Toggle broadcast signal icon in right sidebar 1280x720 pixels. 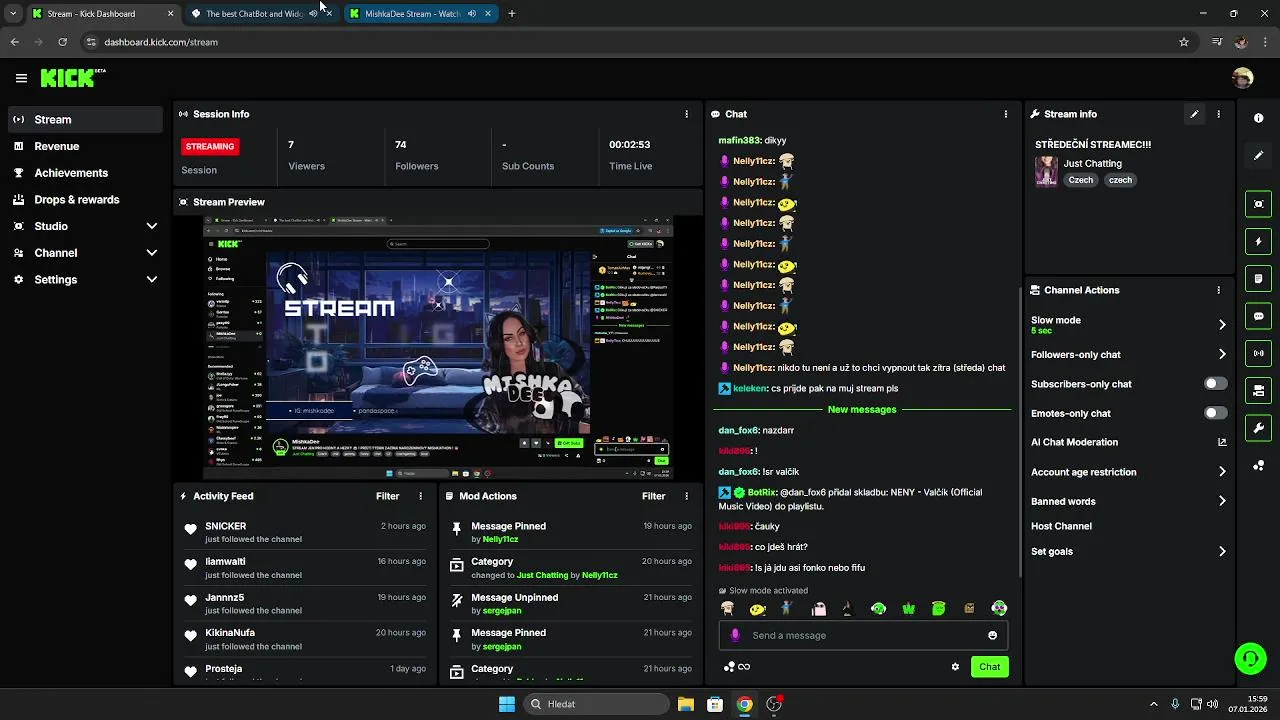[1258, 353]
